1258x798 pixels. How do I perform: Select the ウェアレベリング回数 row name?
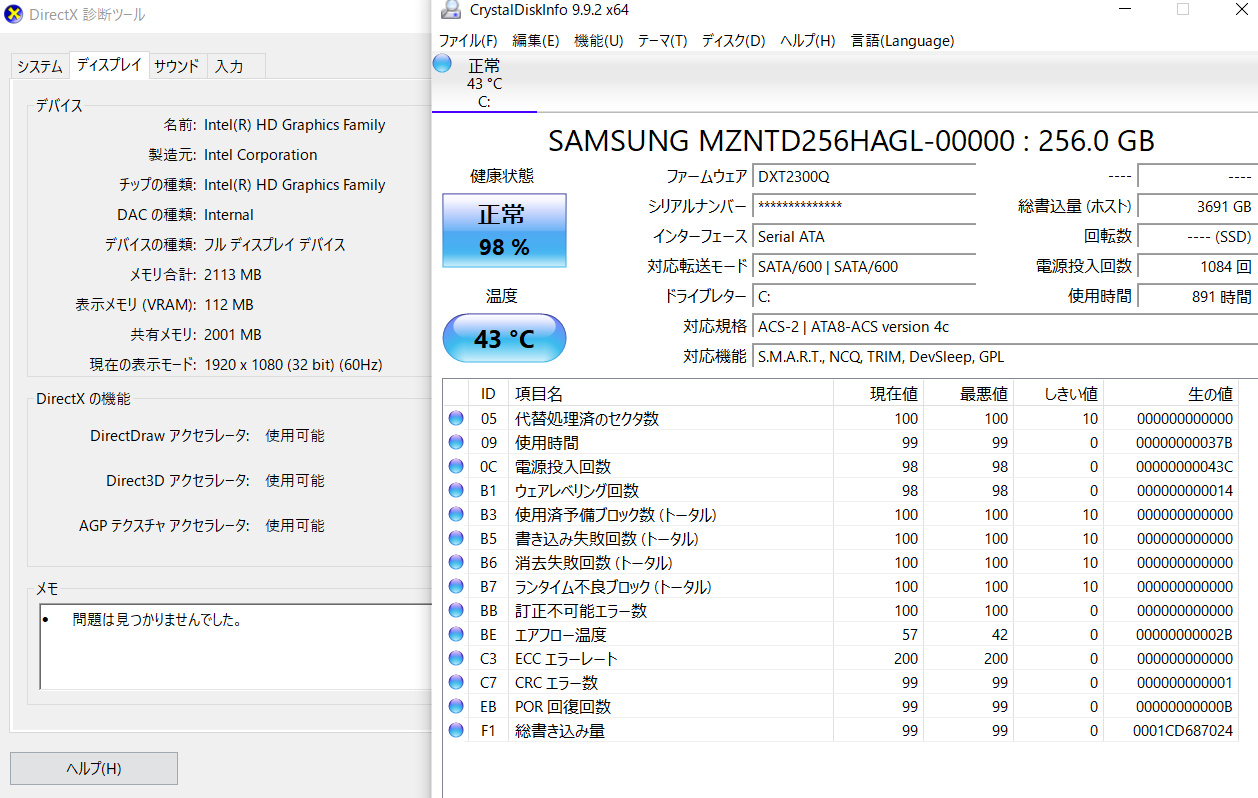tap(577, 491)
